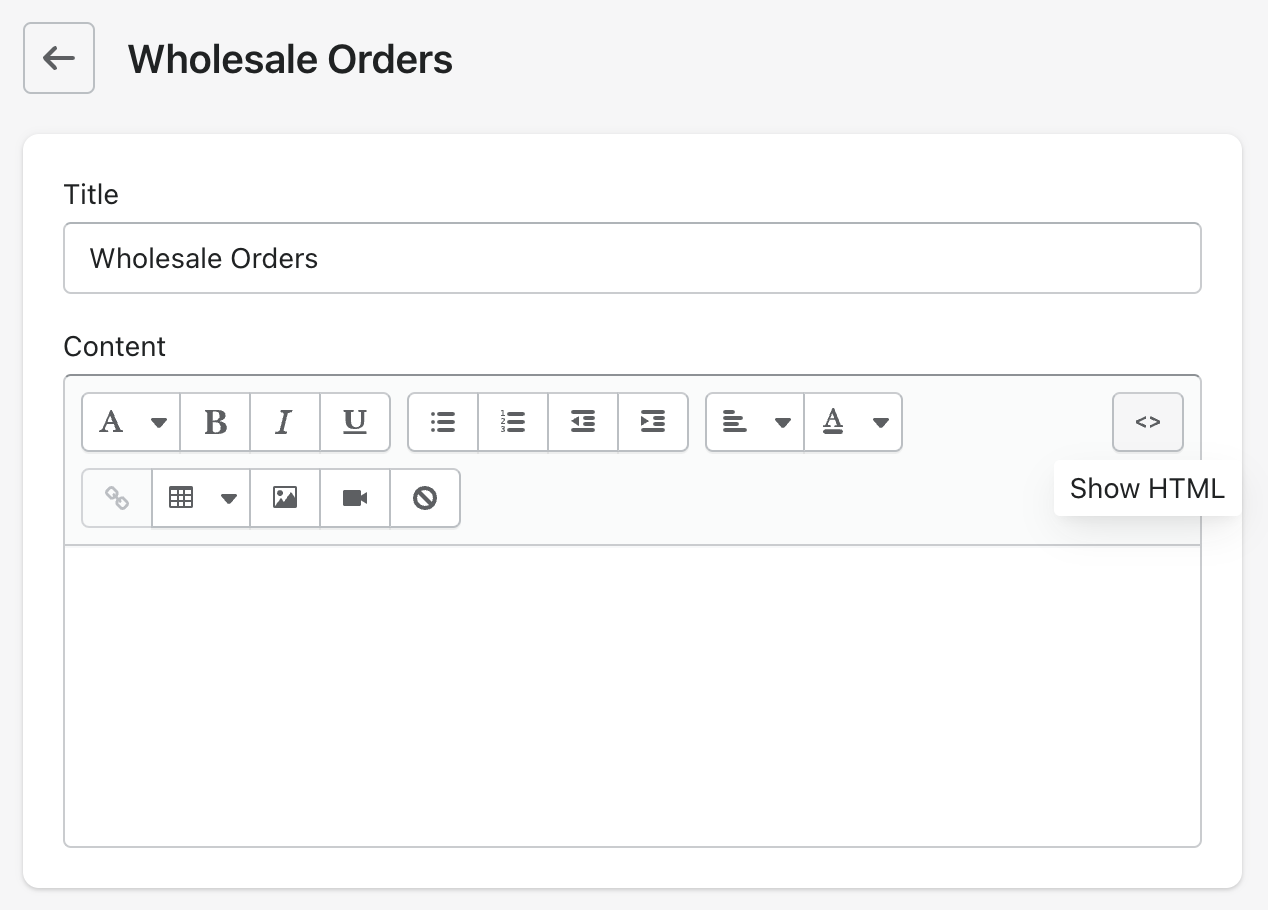Select the Title input containing Wholesale Orders
Viewport: 1268px width, 910px height.
click(632, 258)
